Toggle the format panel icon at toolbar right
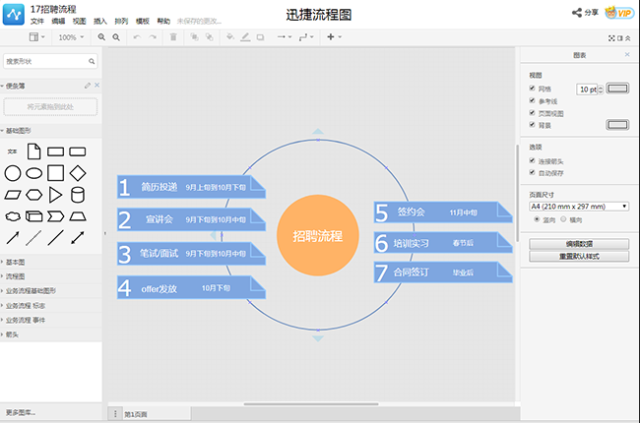This screenshot has width=640, height=423. (620, 38)
